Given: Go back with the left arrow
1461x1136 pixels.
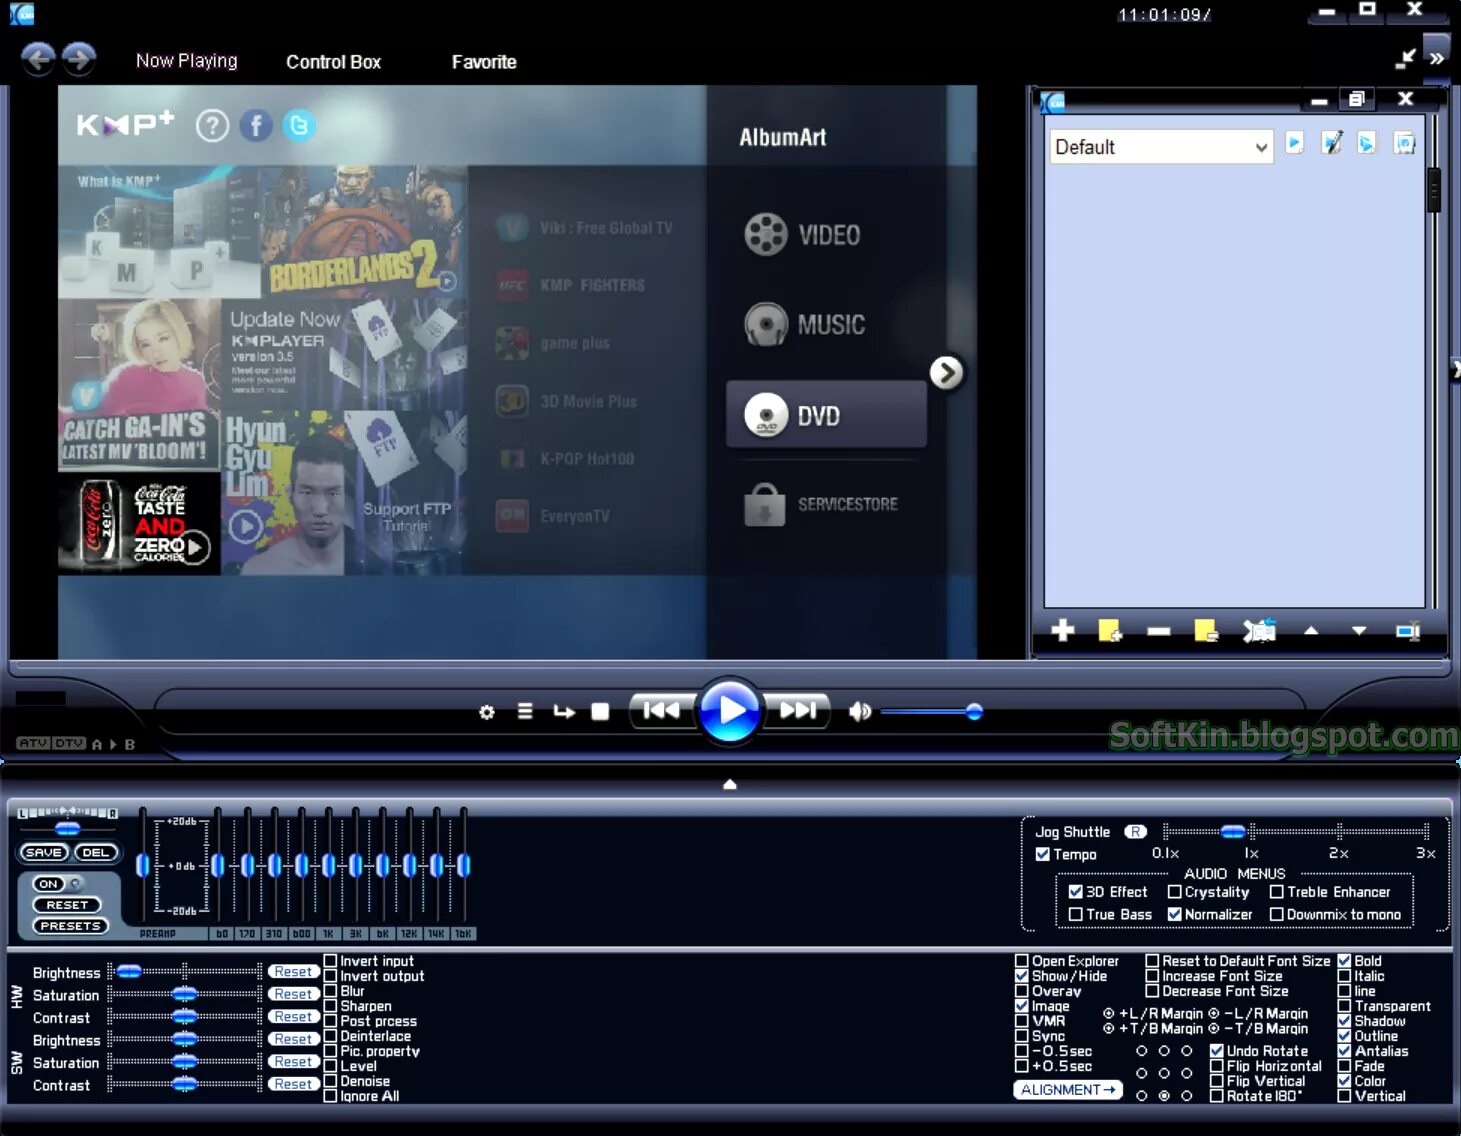Looking at the screenshot, I should (38, 59).
